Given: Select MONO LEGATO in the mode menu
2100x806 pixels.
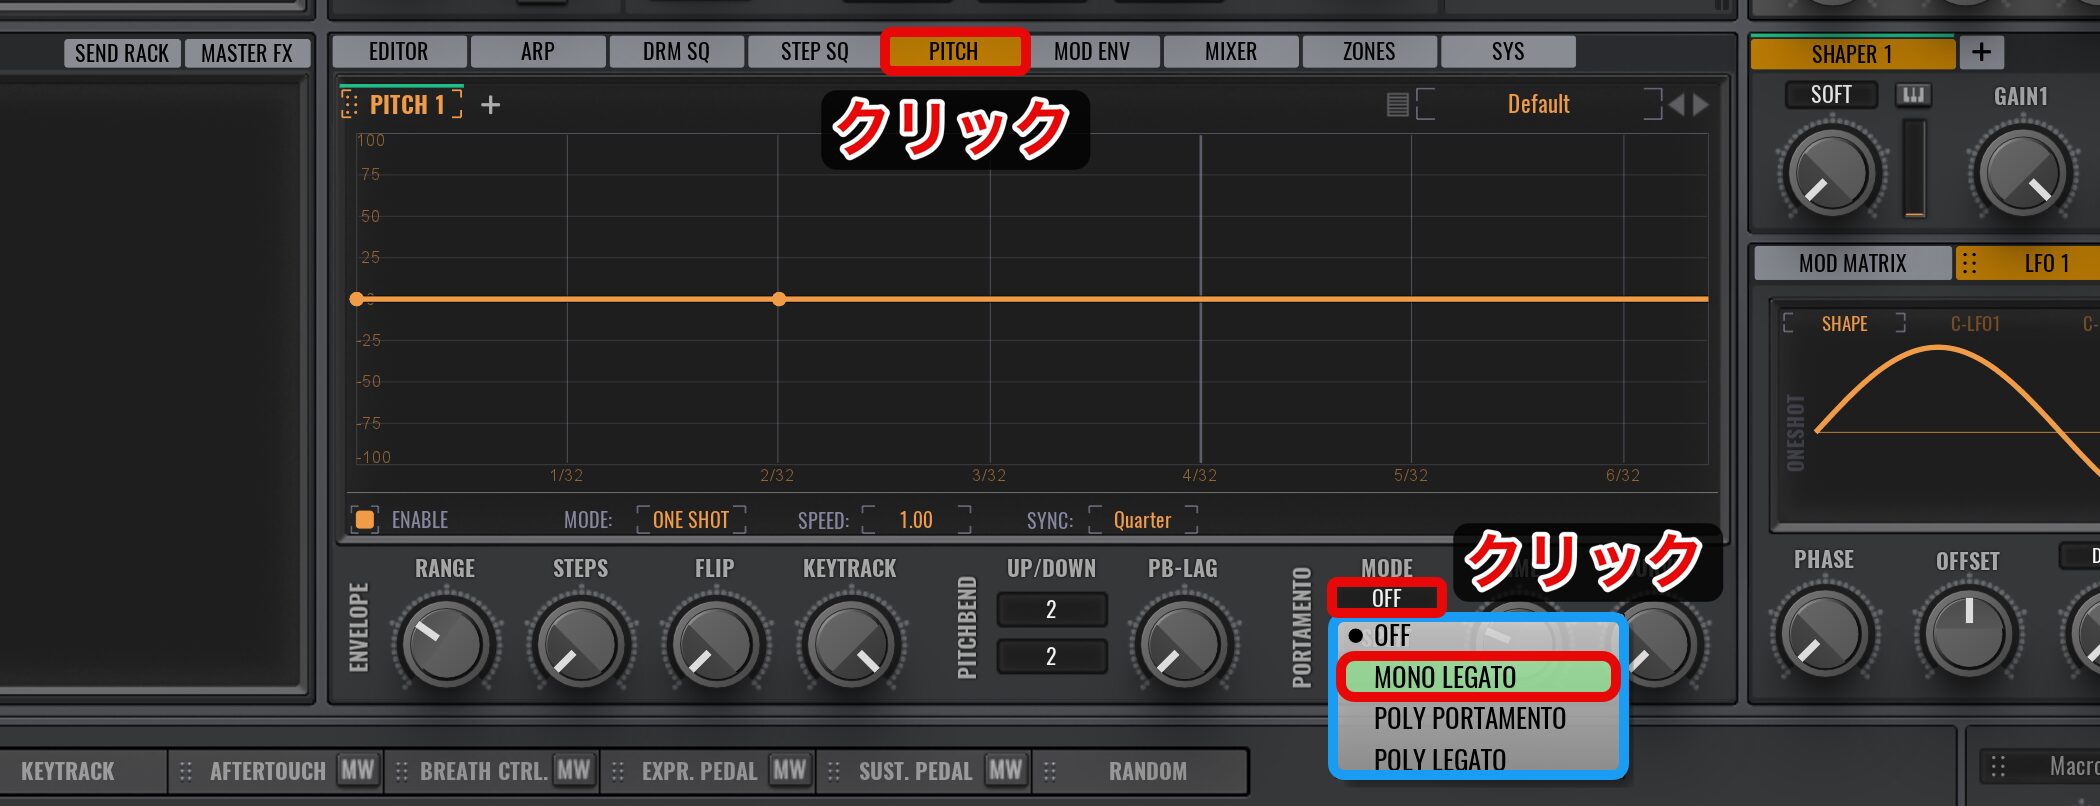Looking at the screenshot, I should tap(1477, 677).
